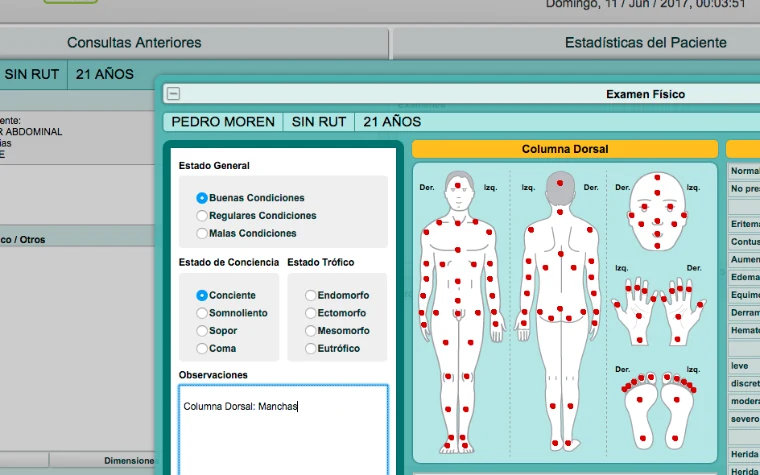Select the top forehead dot on face diagram
This screenshot has height=475, width=760.
pos(657,178)
